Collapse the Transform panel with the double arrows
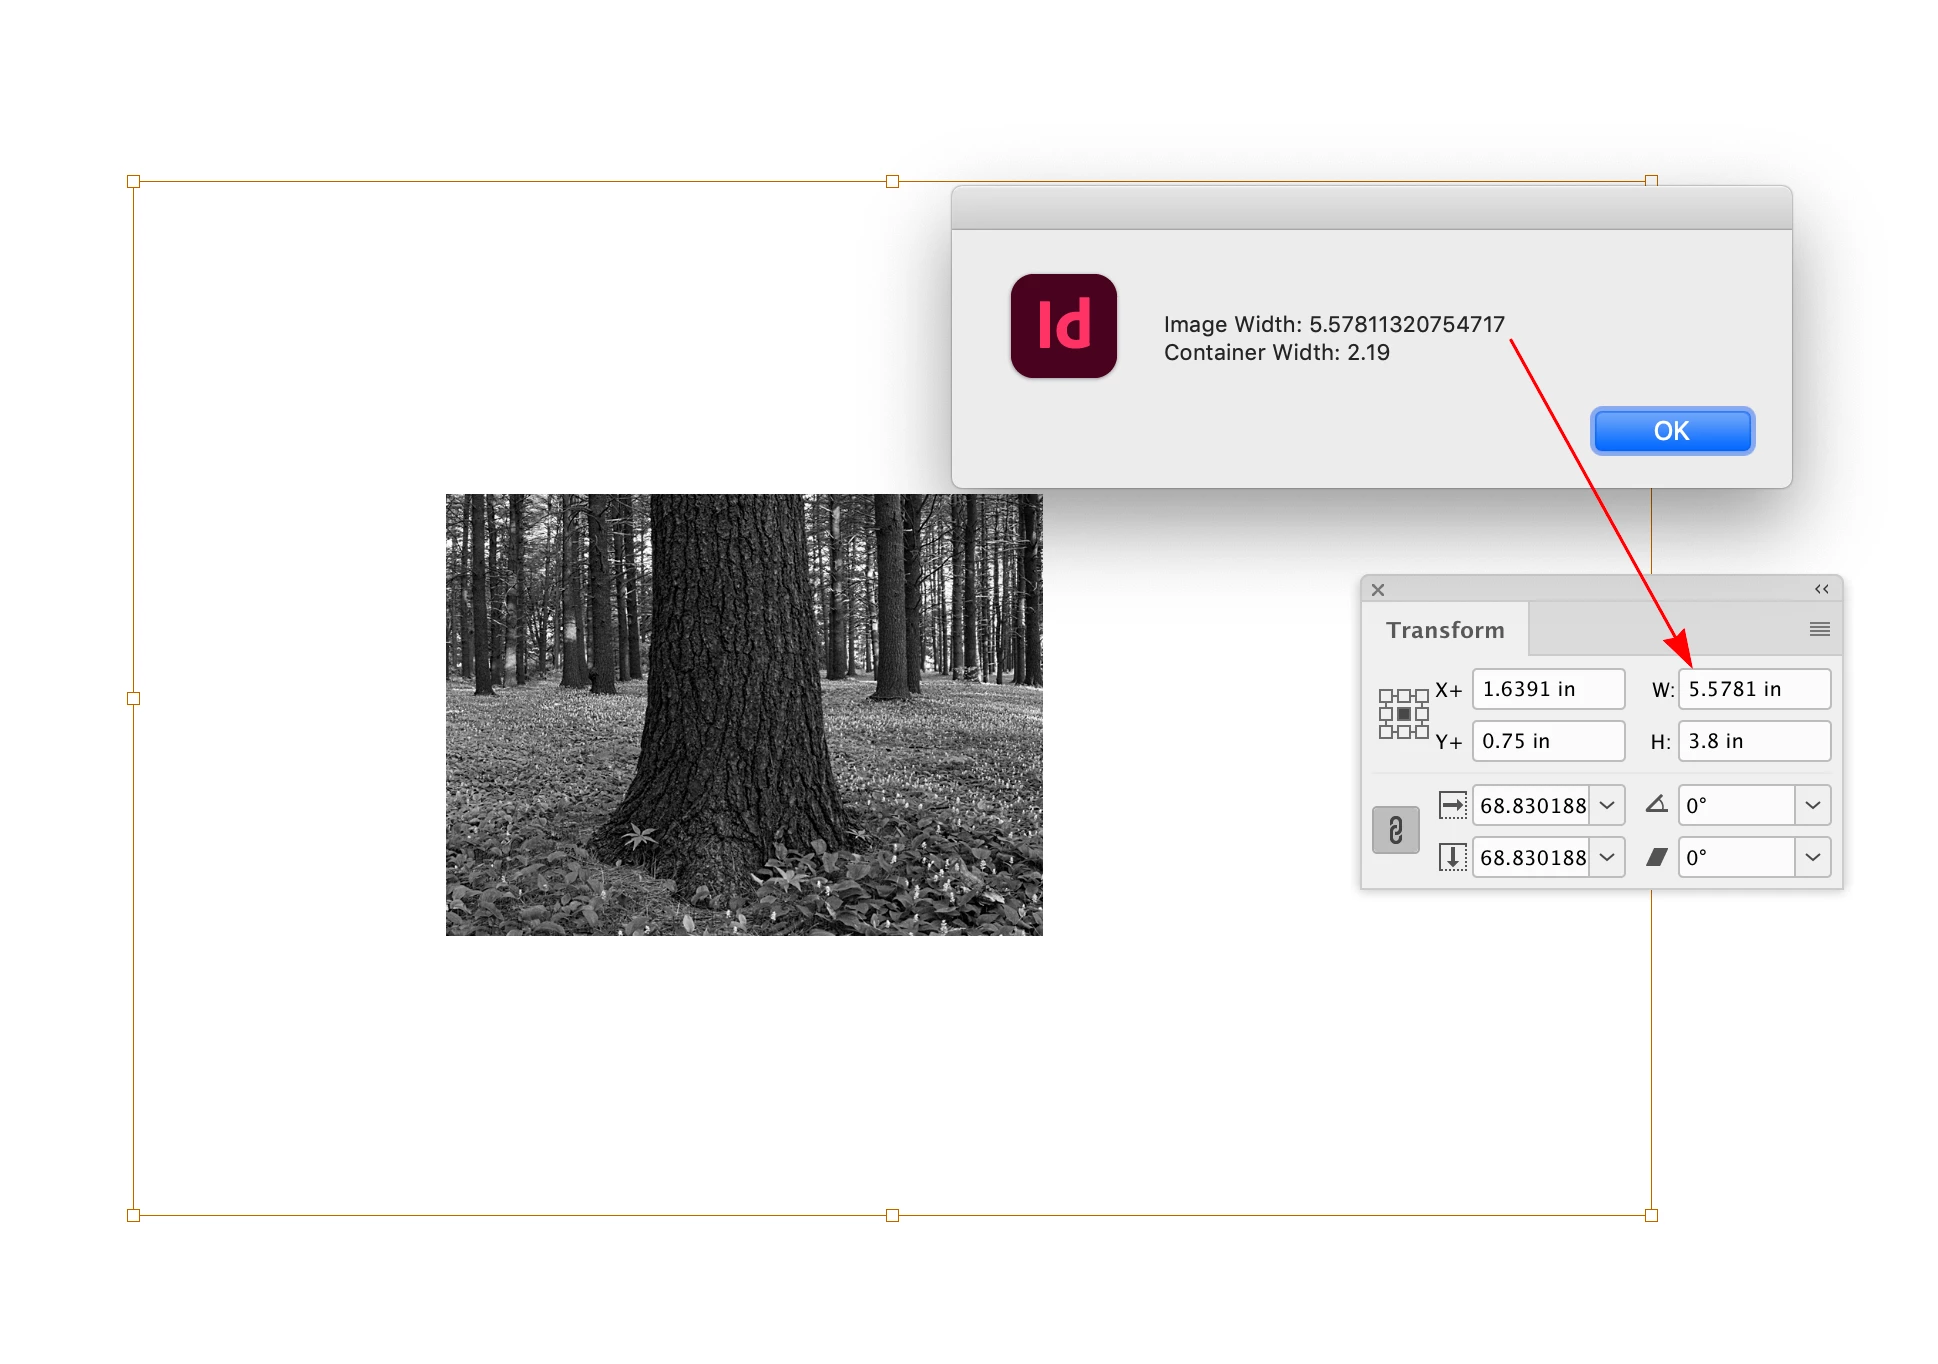Viewport: 1938px width, 1364px height. click(x=1821, y=589)
